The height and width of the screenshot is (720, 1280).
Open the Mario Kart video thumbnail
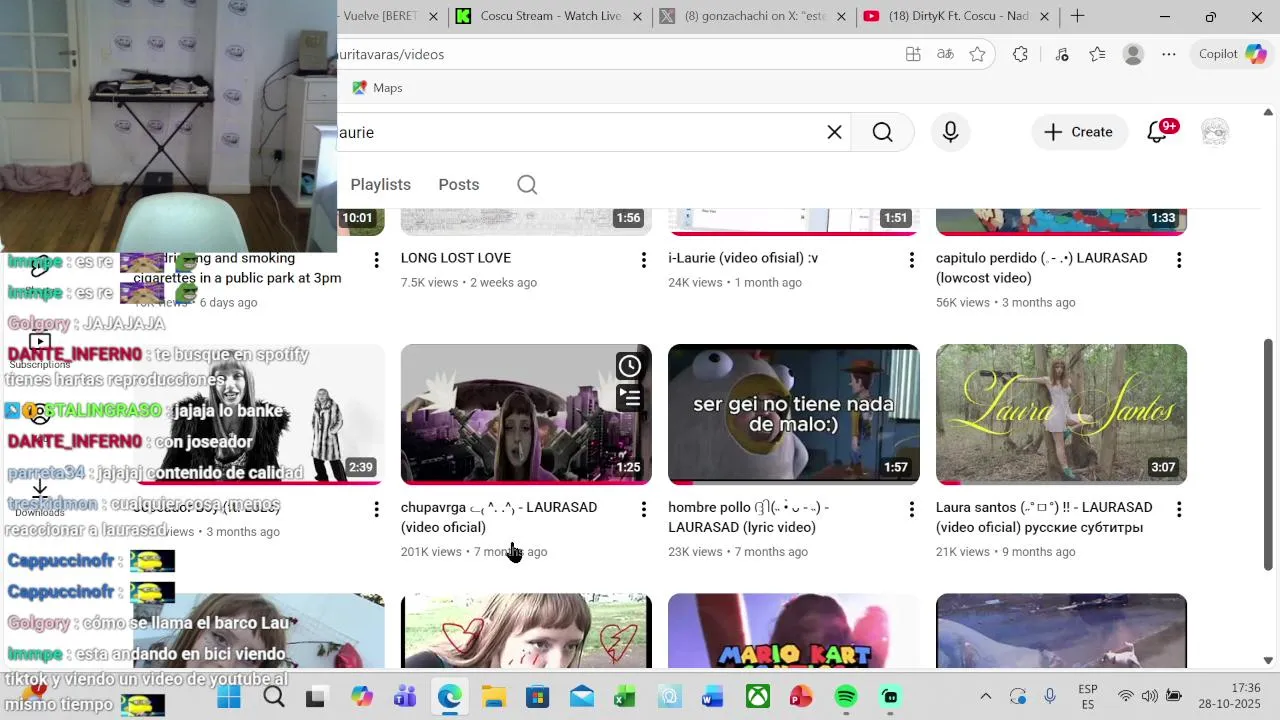click(x=794, y=631)
